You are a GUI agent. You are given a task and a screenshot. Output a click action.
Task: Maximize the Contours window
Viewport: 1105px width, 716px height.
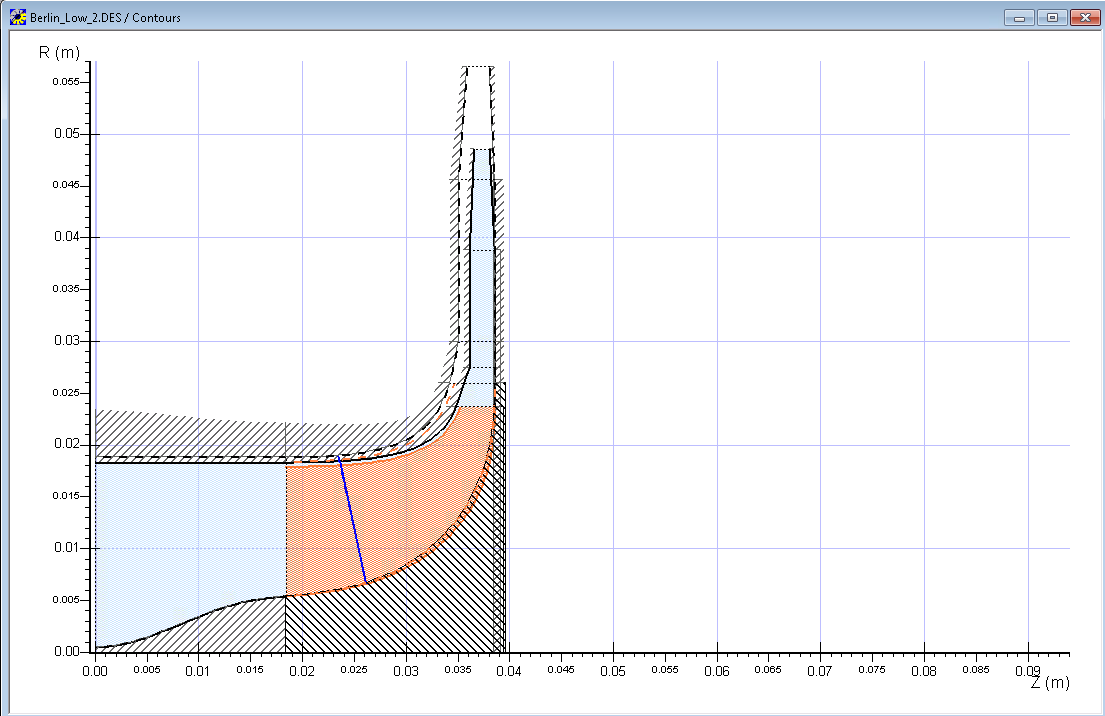click(1052, 17)
